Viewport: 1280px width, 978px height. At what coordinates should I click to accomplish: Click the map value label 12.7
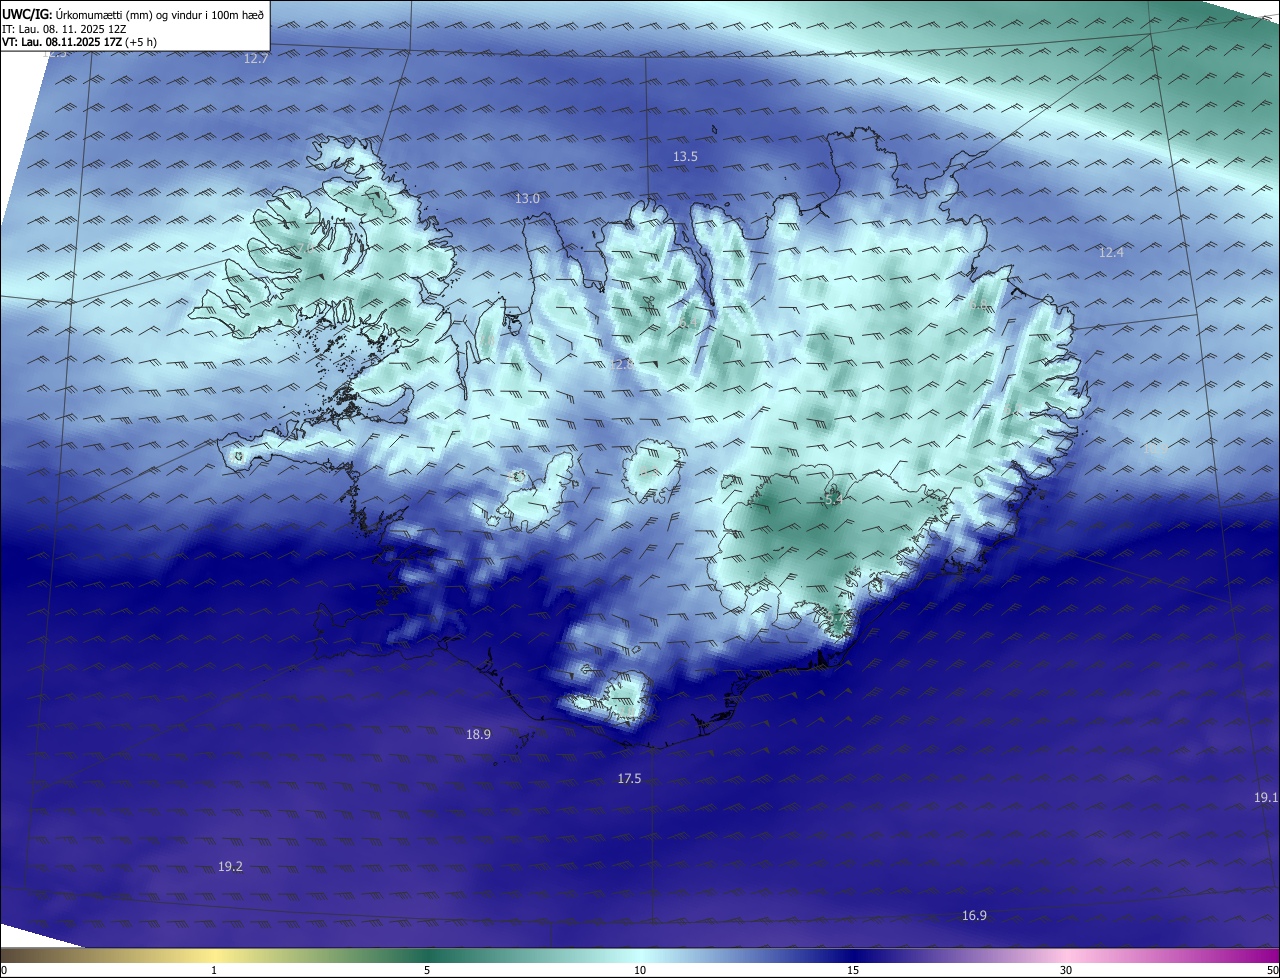pyautogui.click(x=257, y=59)
